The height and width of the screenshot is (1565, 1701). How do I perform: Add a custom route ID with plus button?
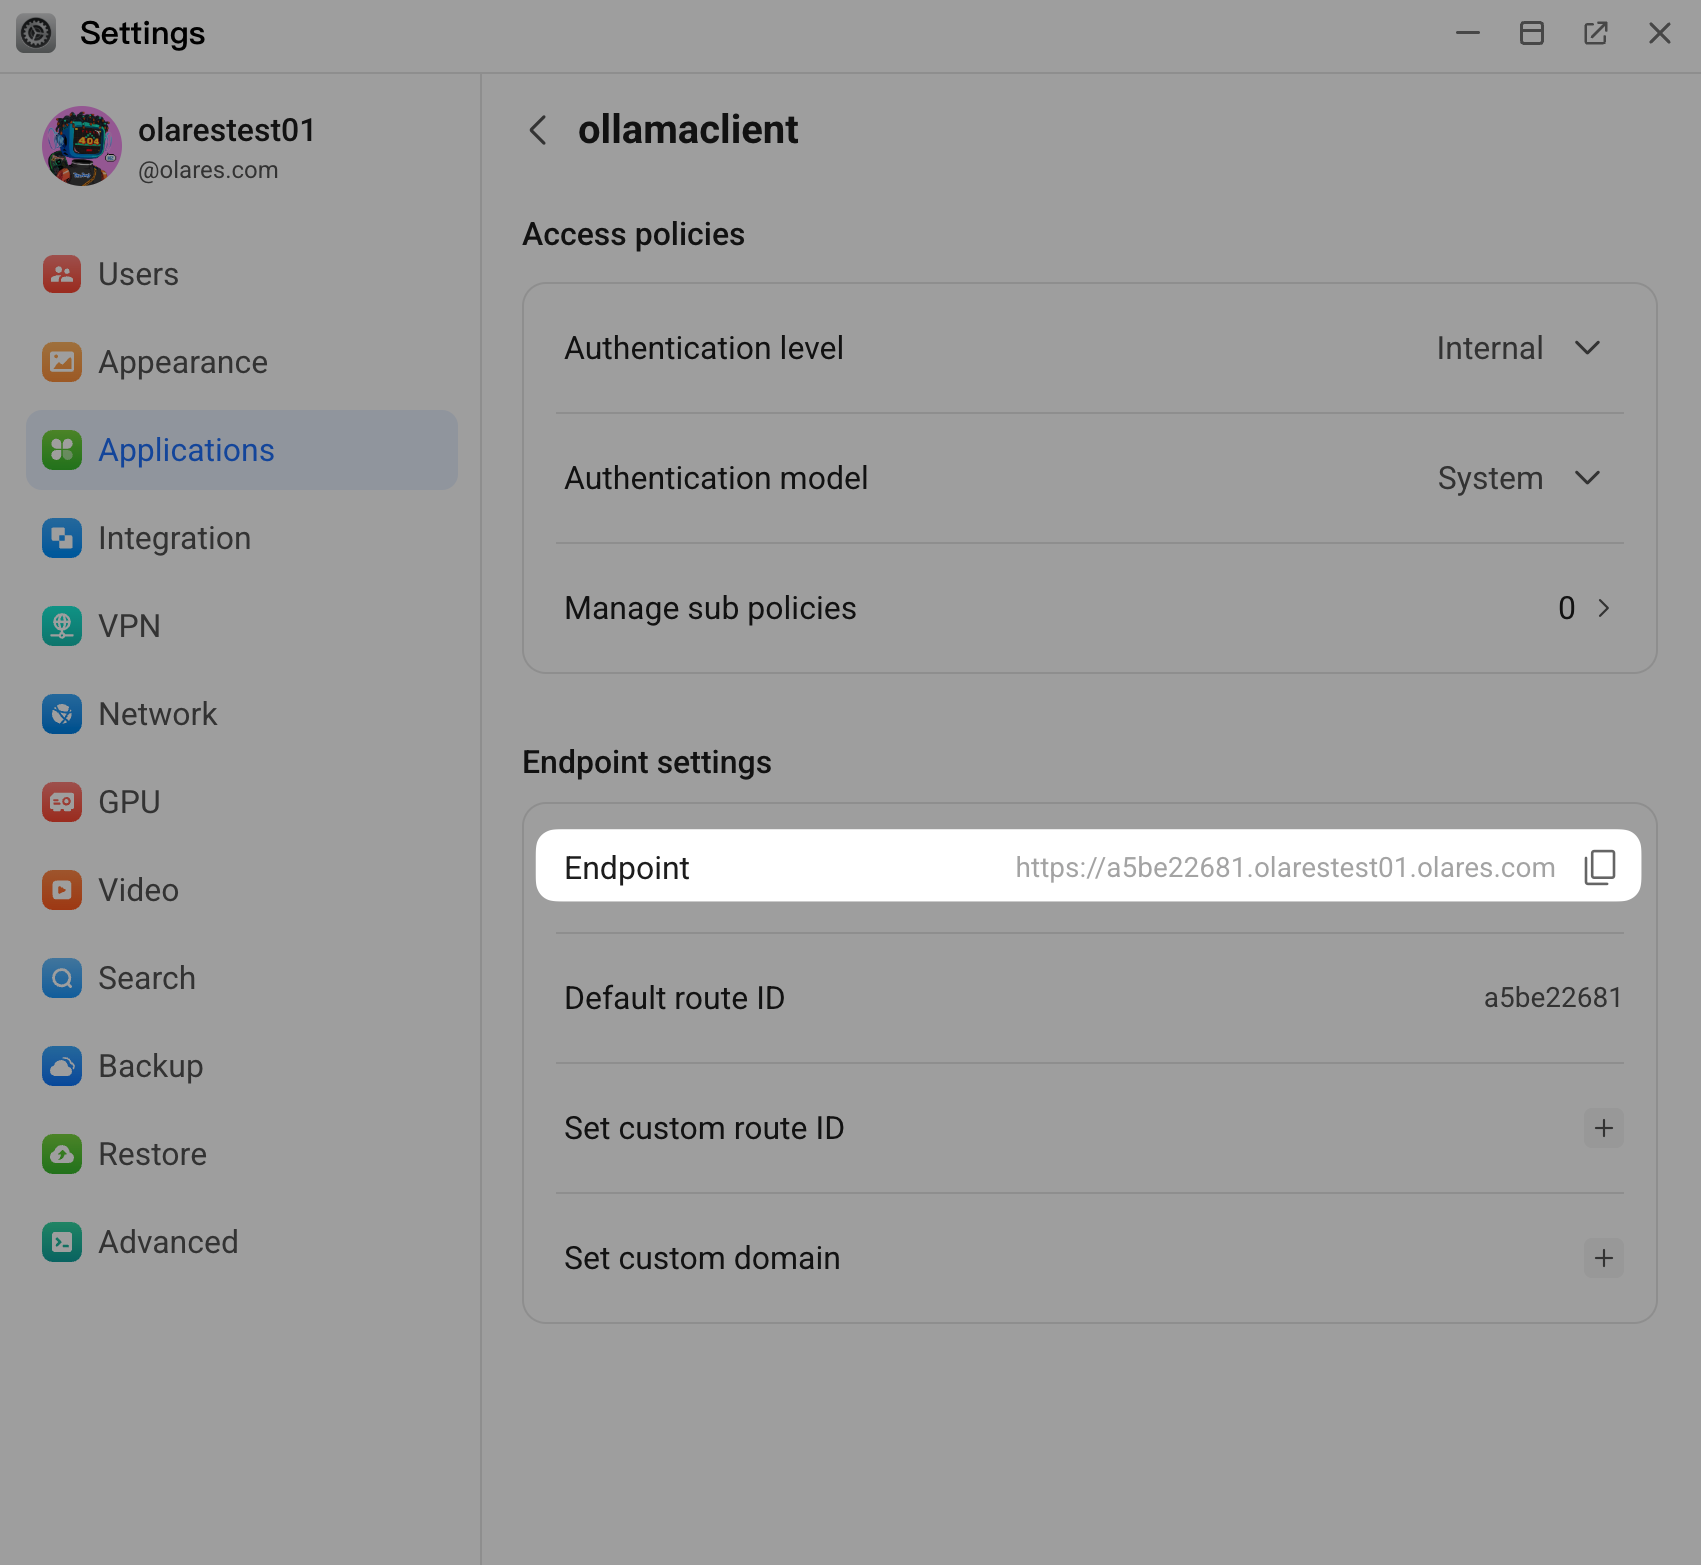[1604, 1128]
